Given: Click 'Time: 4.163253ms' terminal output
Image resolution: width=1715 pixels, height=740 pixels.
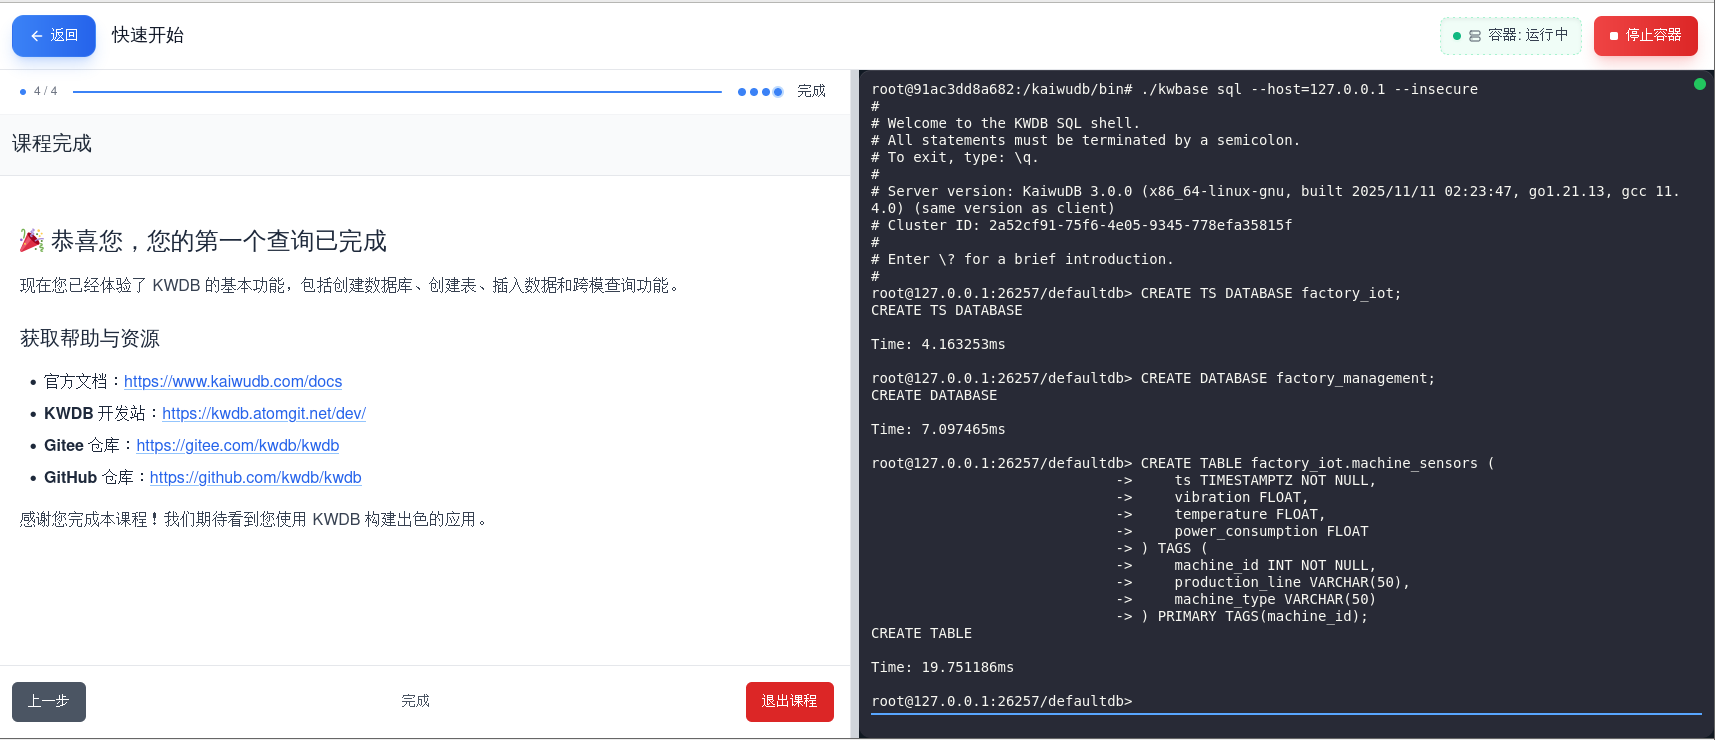Looking at the screenshot, I should (x=938, y=344).
